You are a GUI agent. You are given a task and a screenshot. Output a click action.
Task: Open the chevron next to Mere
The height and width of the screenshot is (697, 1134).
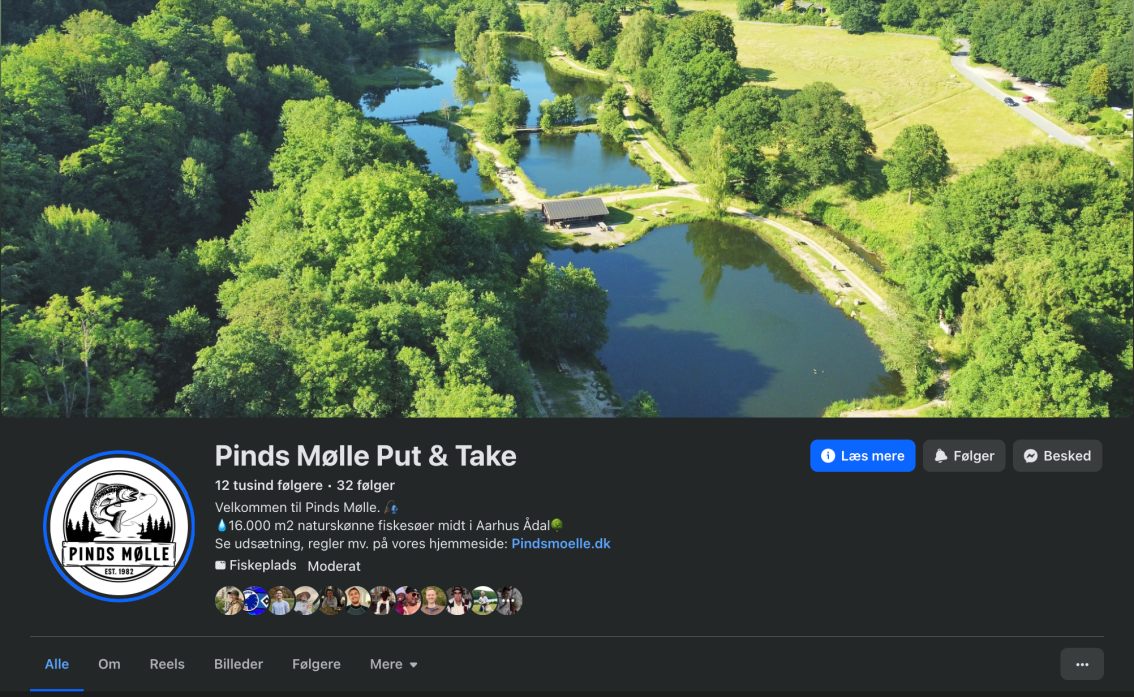pyautogui.click(x=414, y=664)
